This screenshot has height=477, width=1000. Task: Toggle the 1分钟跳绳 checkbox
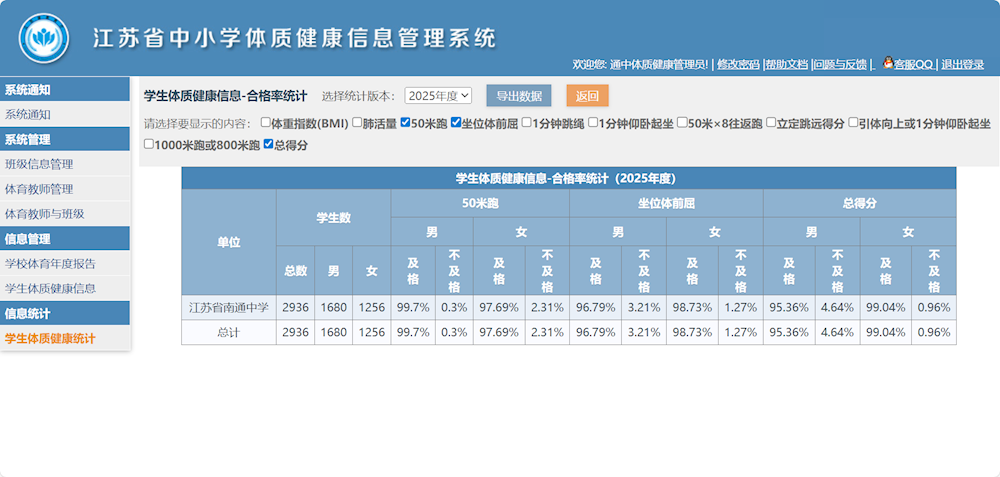click(x=527, y=124)
